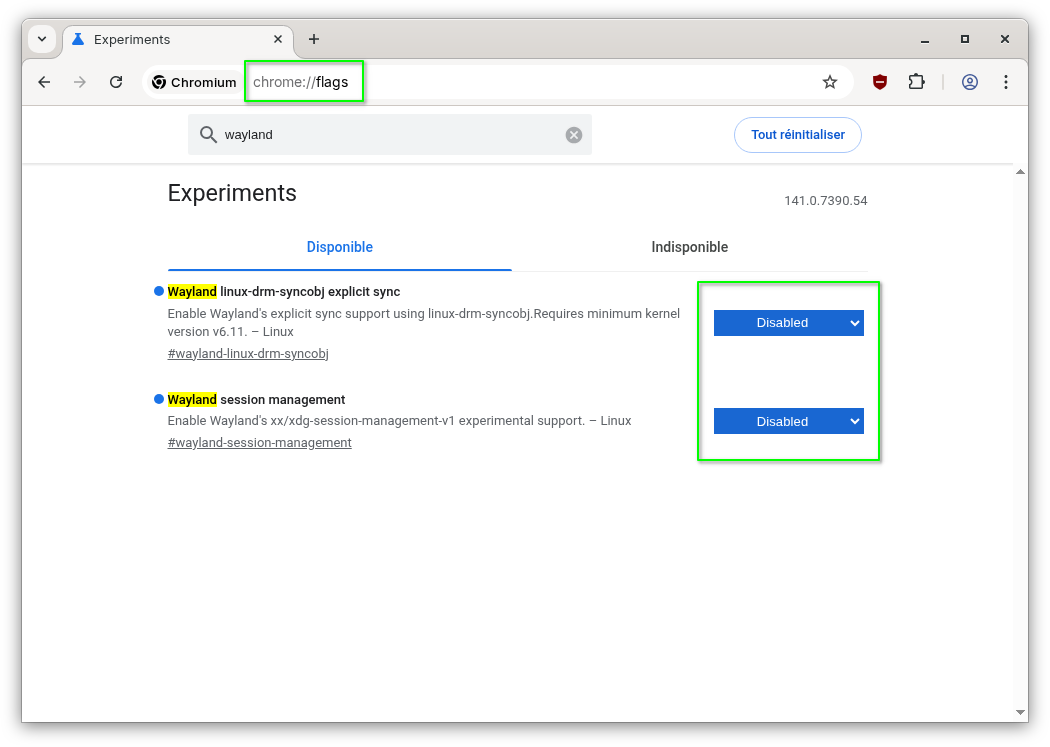Open the Extensions puzzle piece menu
The width and height of the screenshot is (1050, 747).
pyautogui.click(x=916, y=82)
